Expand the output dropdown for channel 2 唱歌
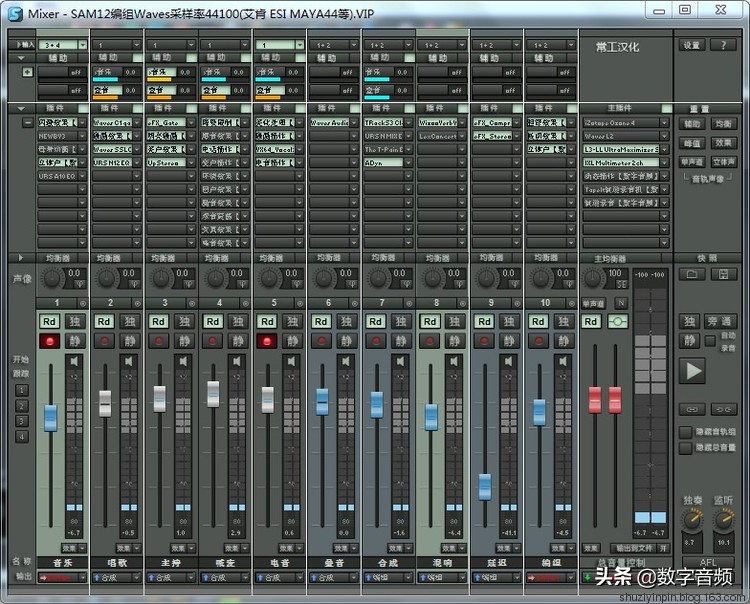Screen dimensions: 750x604 point(137,577)
